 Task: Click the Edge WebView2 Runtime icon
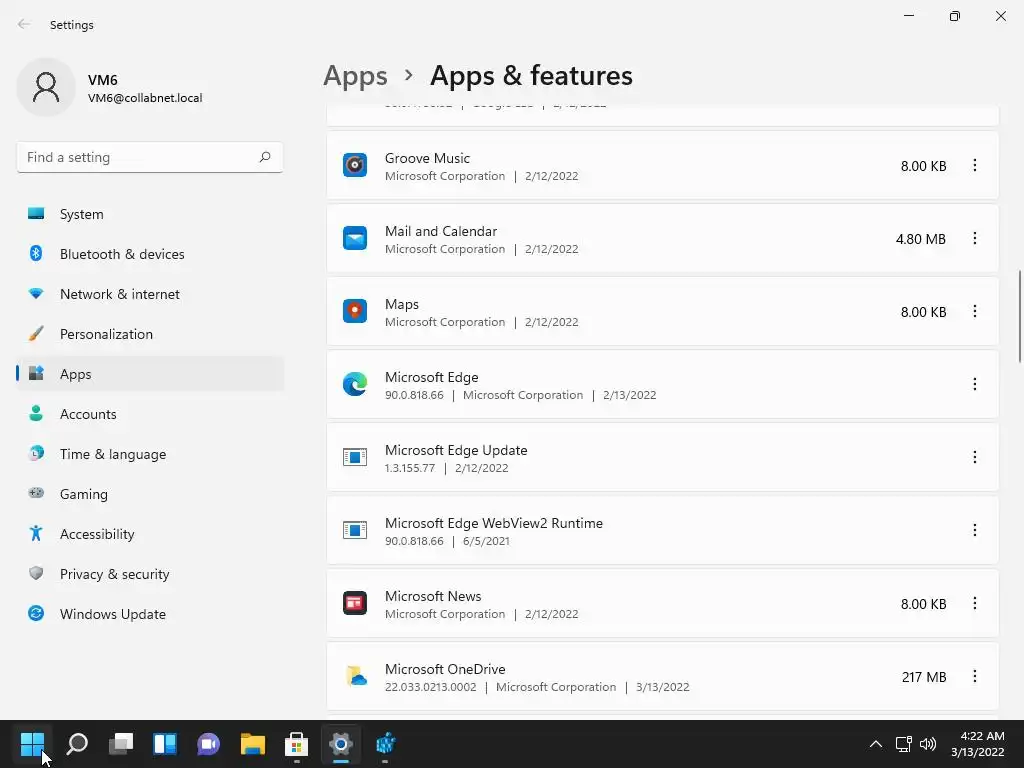click(x=355, y=530)
